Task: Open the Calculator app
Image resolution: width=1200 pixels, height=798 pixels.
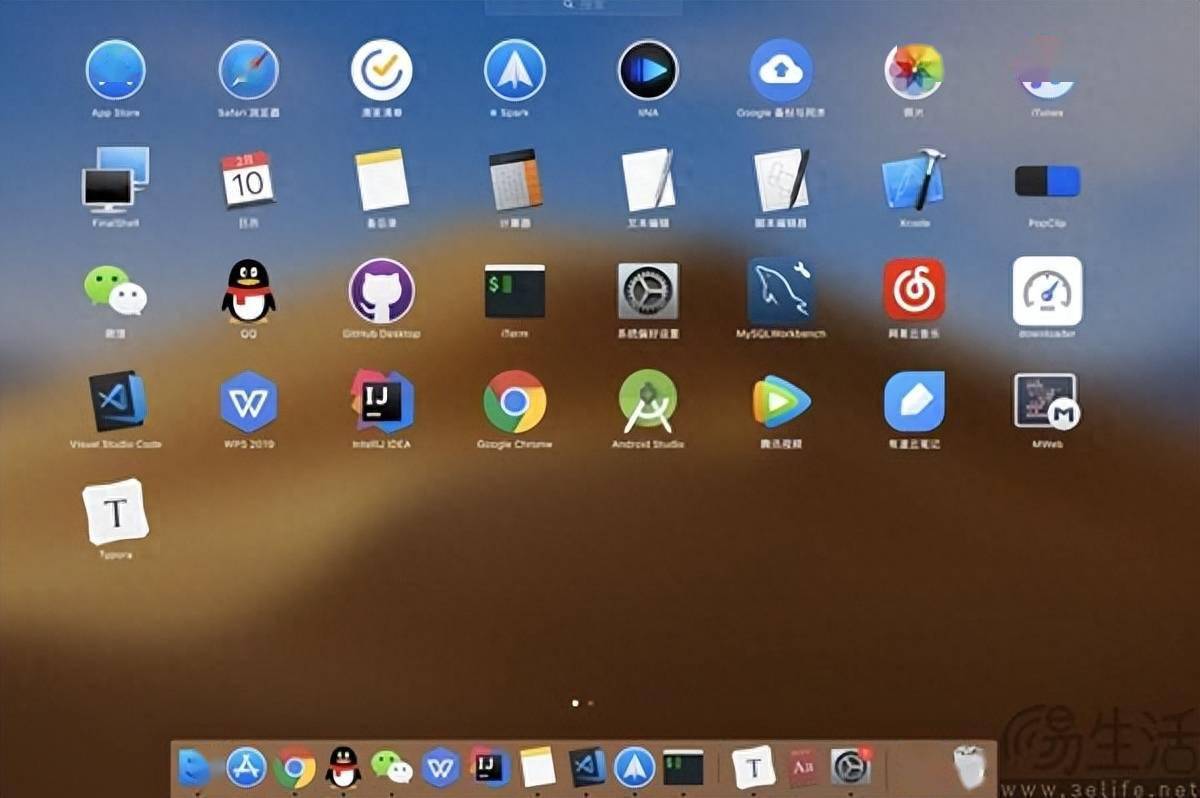Action: pyautogui.click(x=514, y=181)
